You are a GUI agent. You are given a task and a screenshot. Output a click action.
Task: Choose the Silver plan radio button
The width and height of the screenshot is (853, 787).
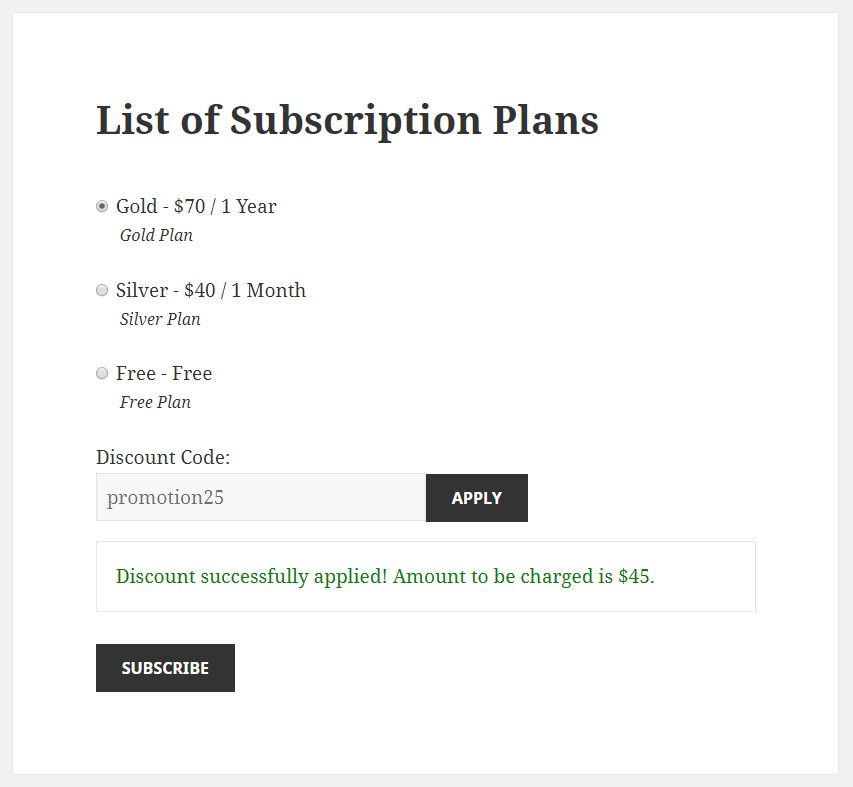(x=102, y=291)
